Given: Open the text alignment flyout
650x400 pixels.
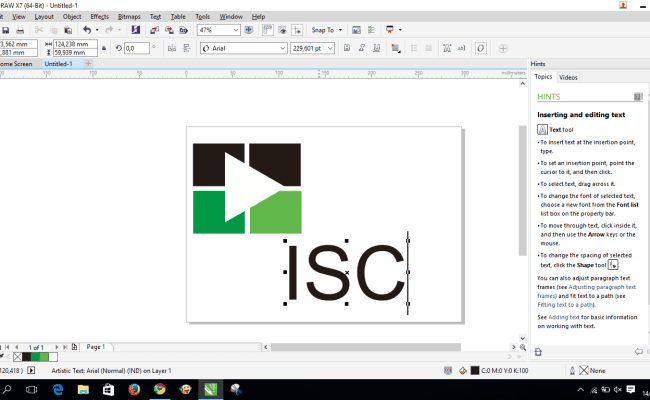Looking at the screenshot, I should (395, 48).
